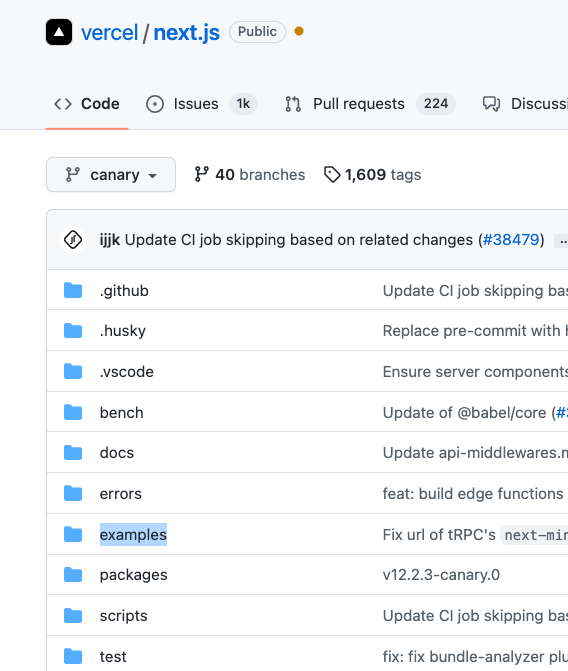Open .github row's Update CI job commit
This screenshot has height=671, width=568.
pyautogui.click(x=475, y=291)
